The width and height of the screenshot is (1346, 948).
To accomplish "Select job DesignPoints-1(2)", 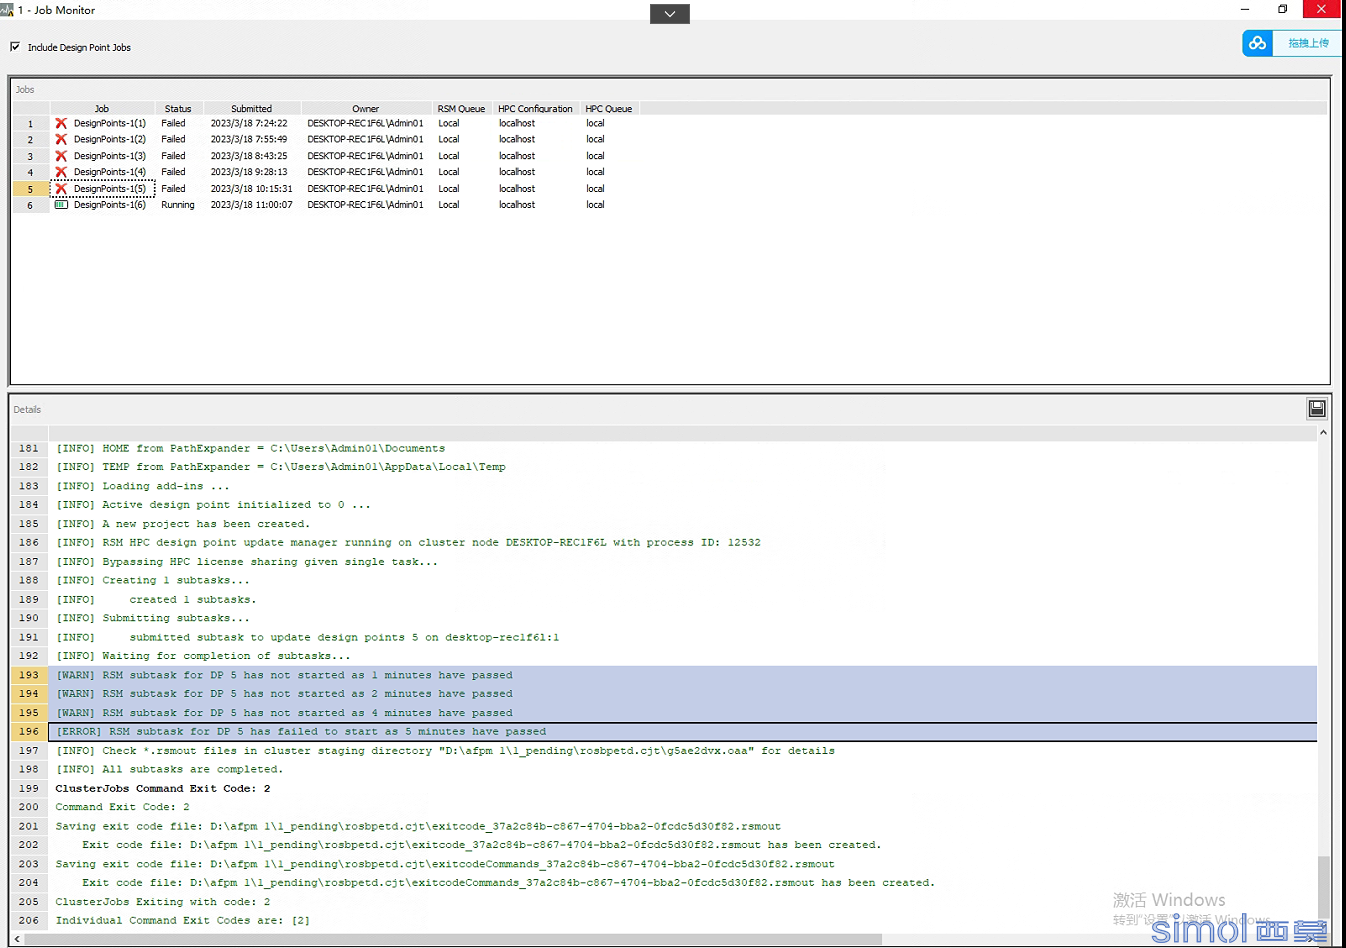I will point(110,139).
